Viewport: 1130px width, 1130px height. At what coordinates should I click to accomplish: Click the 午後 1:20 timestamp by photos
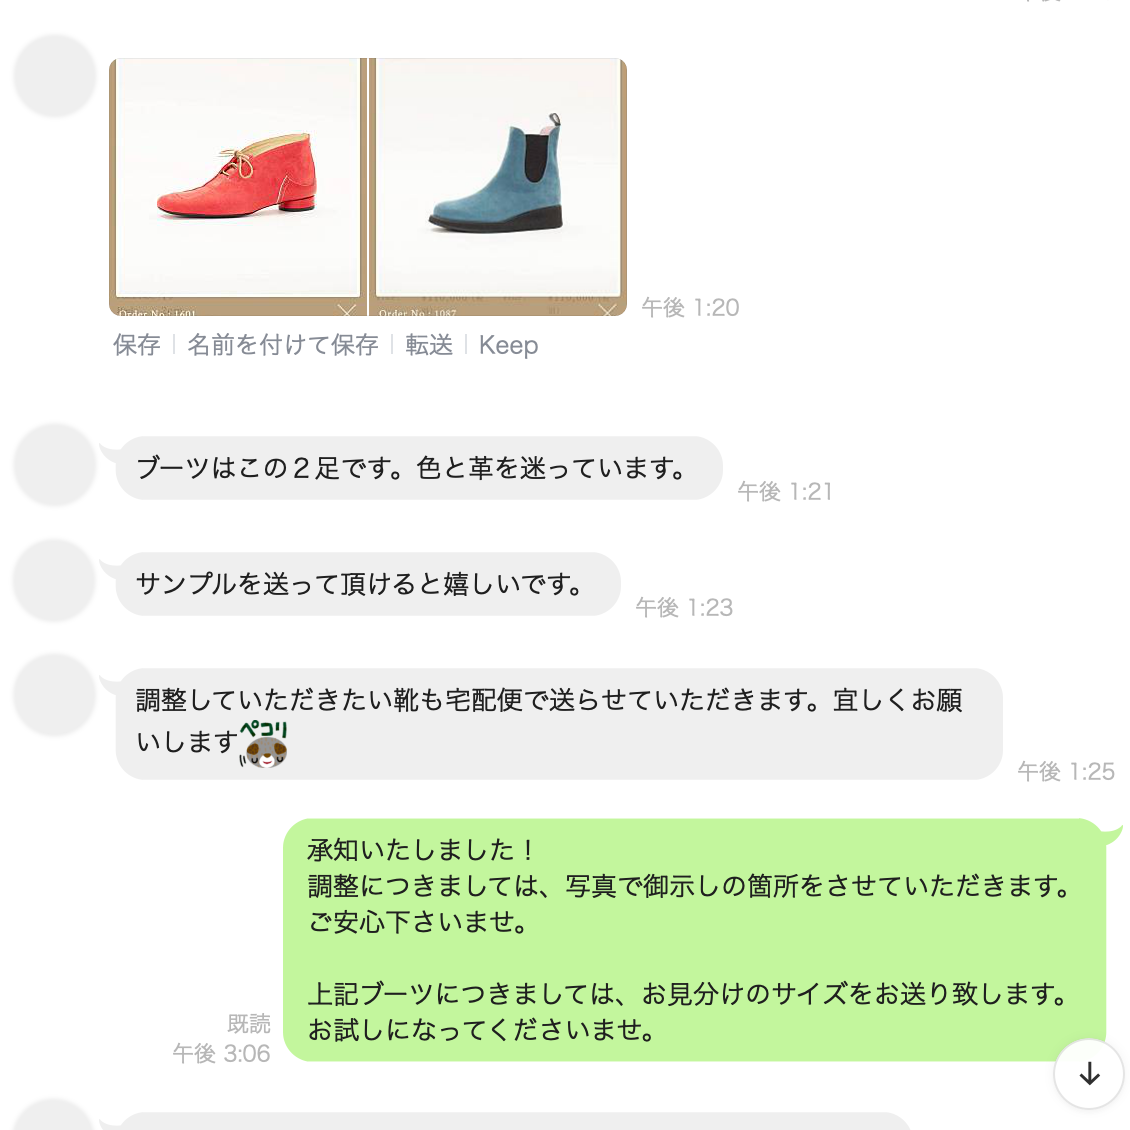690,308
